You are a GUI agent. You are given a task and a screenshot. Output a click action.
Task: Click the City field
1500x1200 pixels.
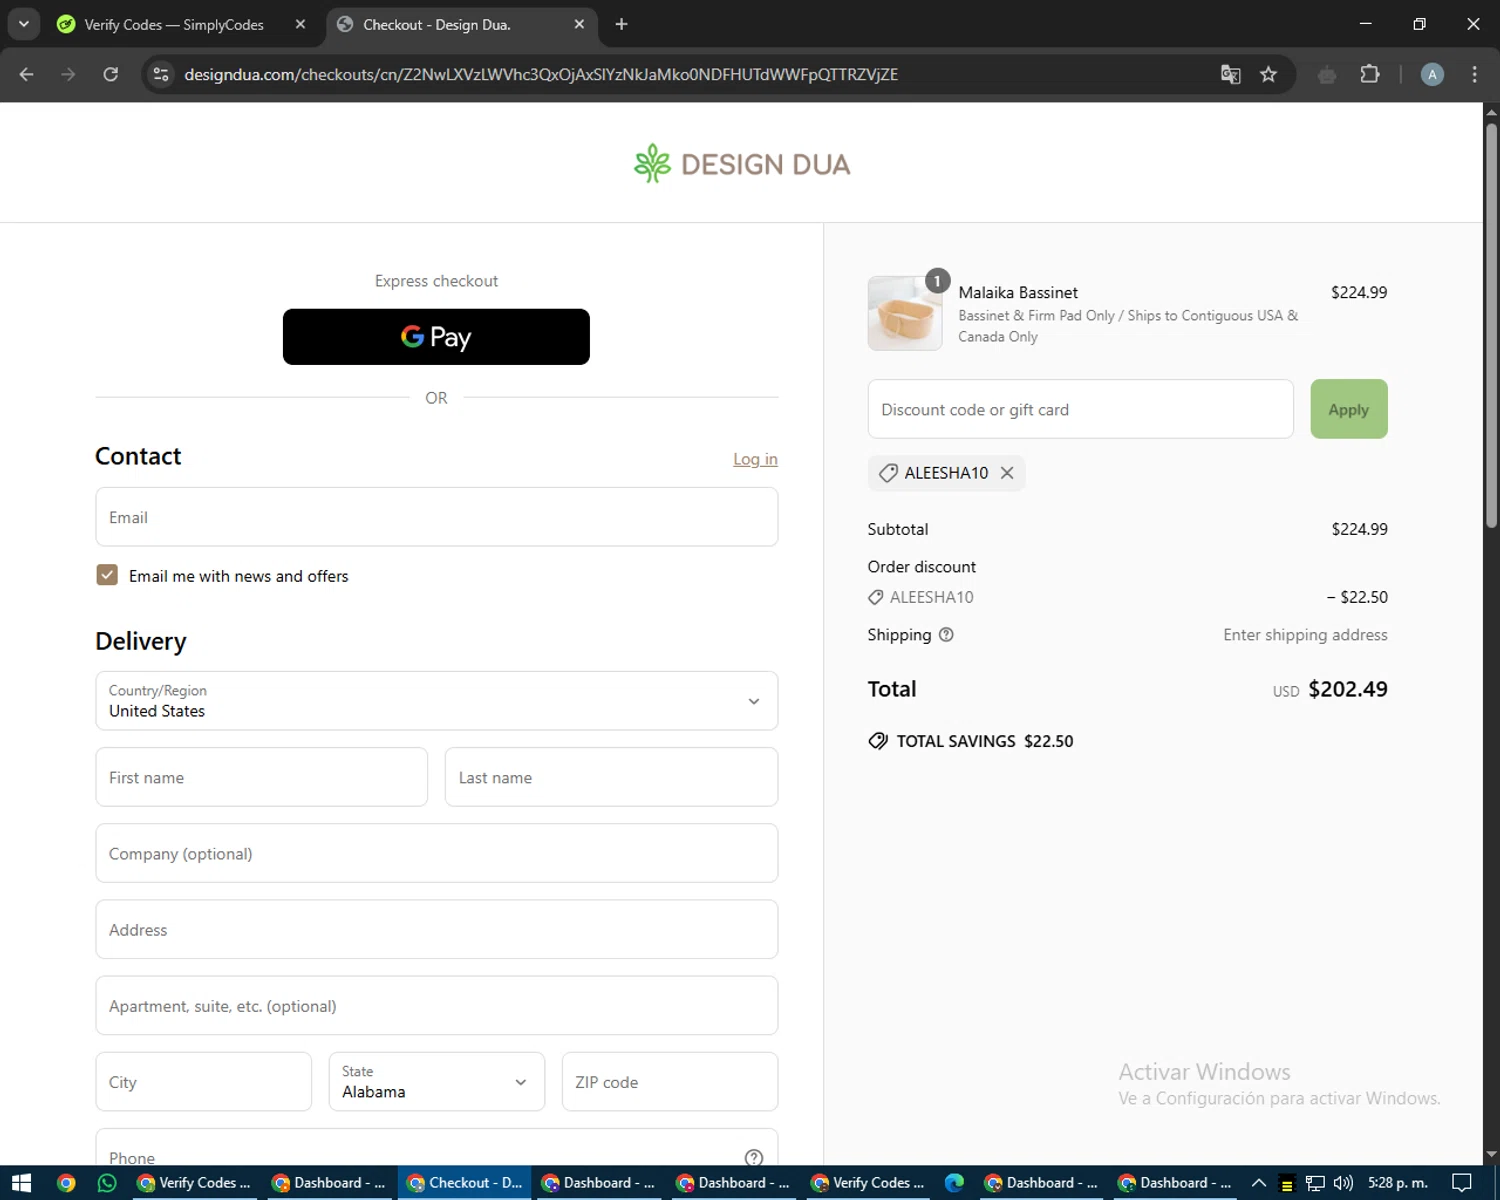coord(204,1081)
